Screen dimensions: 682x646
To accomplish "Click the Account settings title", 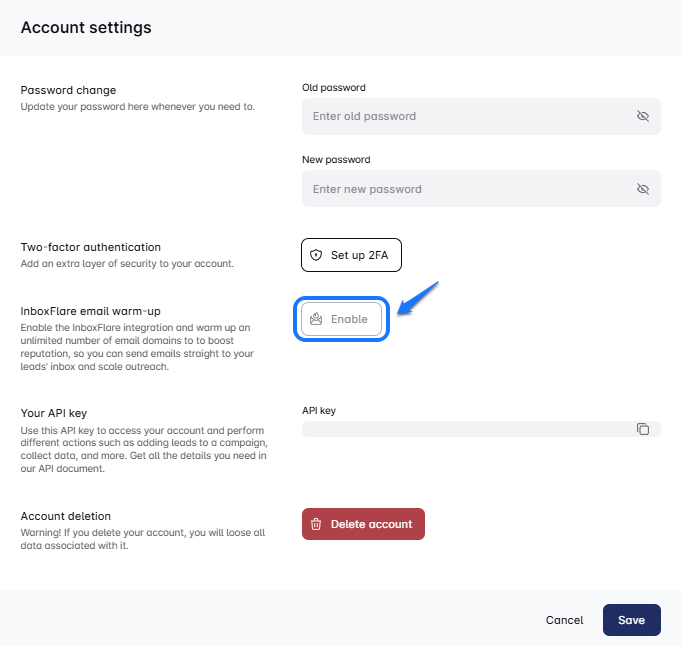I will pyautogui.click(x=86, y=28).
